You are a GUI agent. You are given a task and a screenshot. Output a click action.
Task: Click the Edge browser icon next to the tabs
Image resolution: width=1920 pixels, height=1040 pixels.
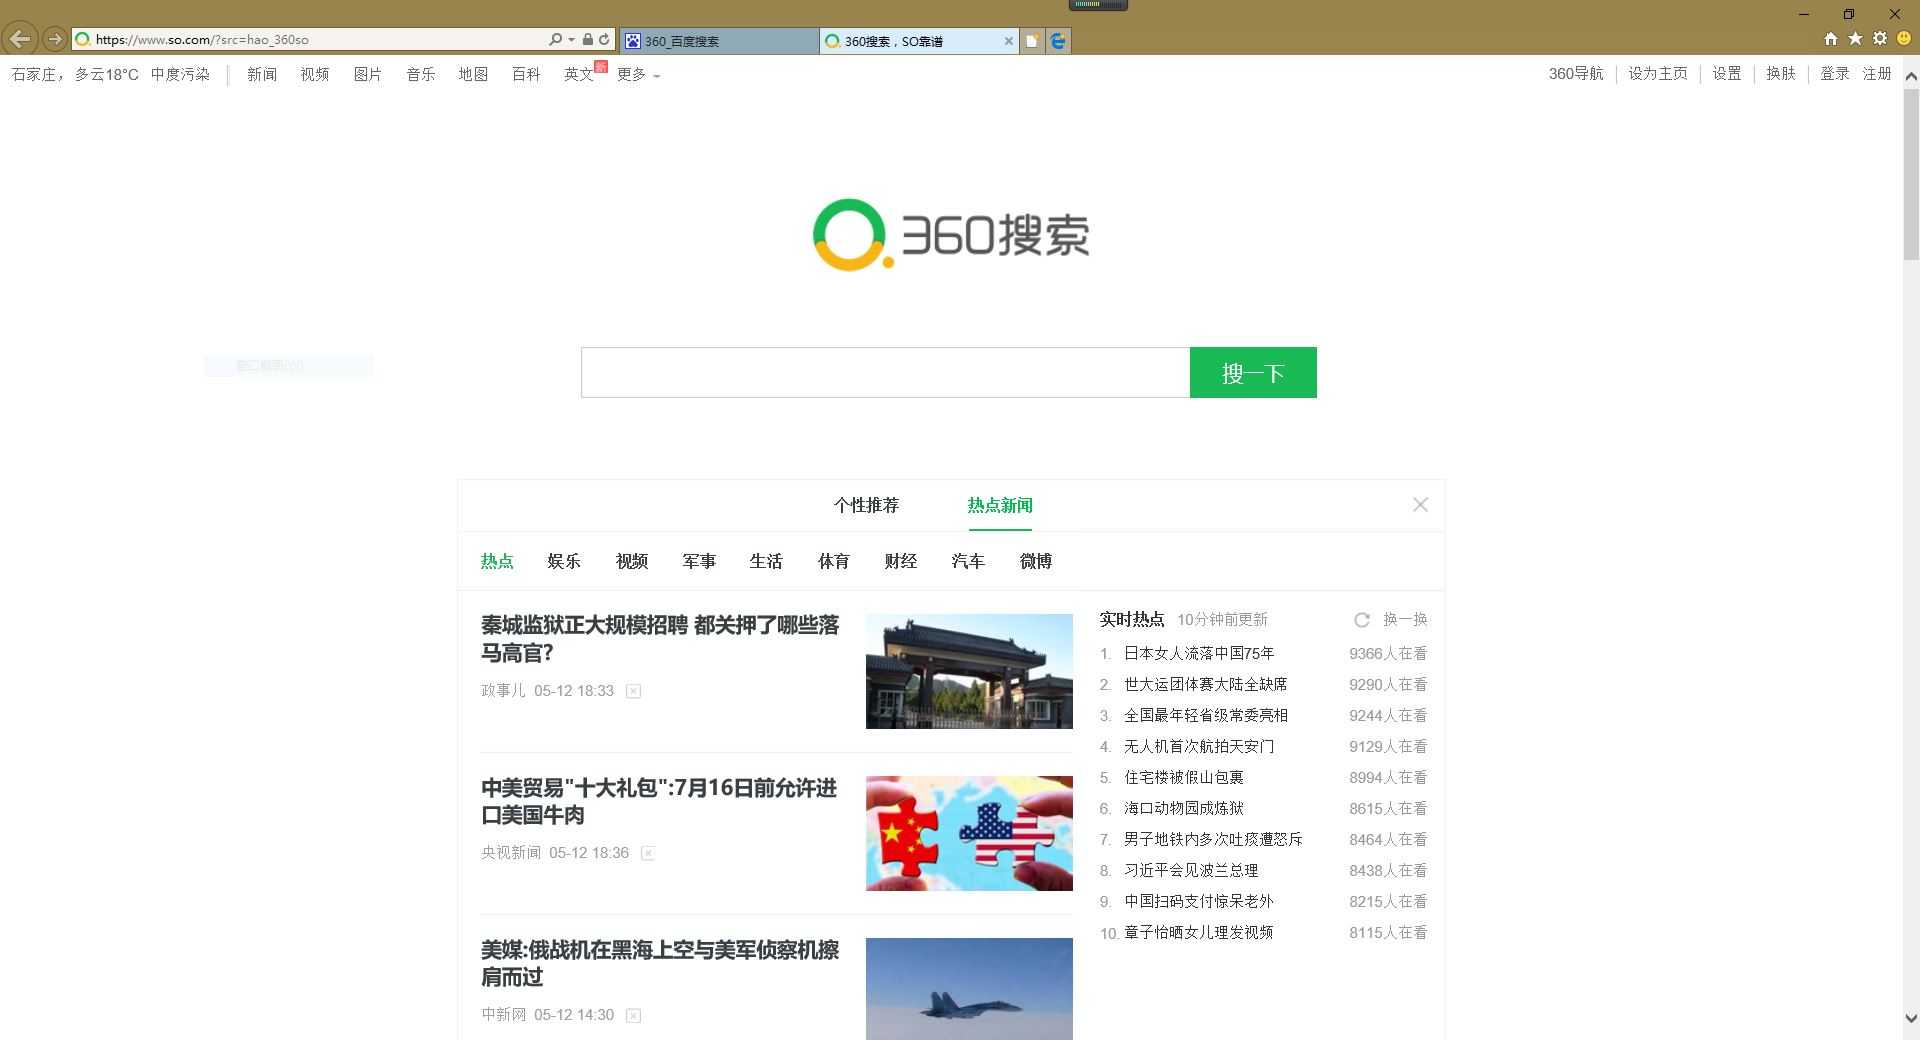1058,41
